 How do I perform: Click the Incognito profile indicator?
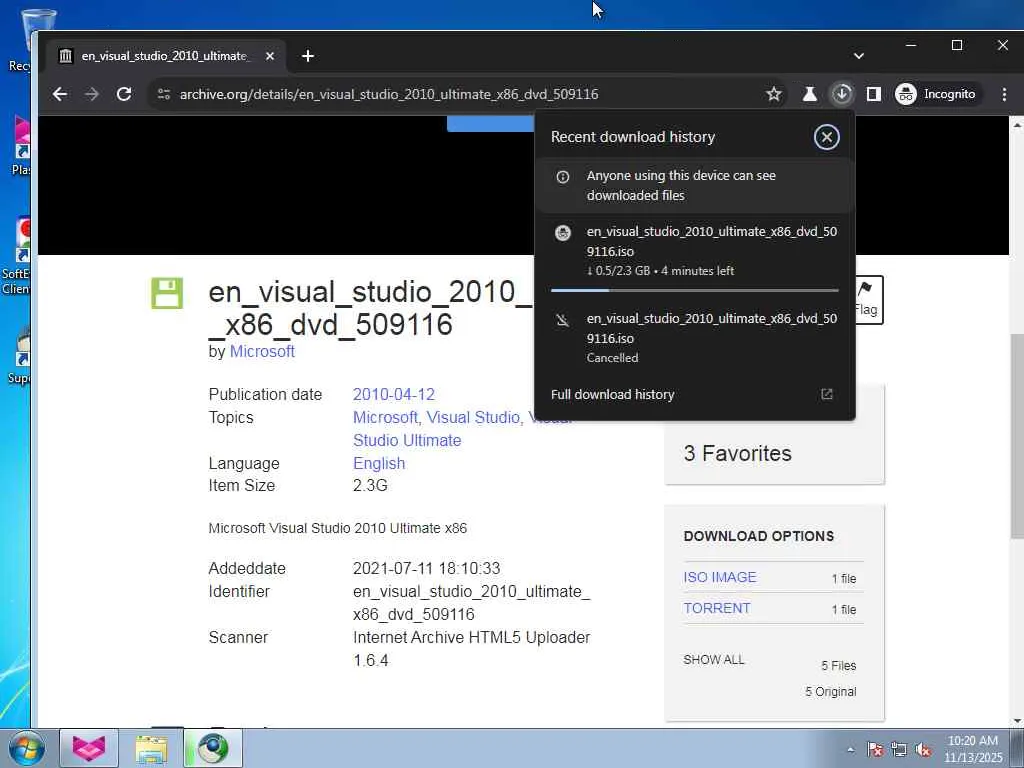936,94
